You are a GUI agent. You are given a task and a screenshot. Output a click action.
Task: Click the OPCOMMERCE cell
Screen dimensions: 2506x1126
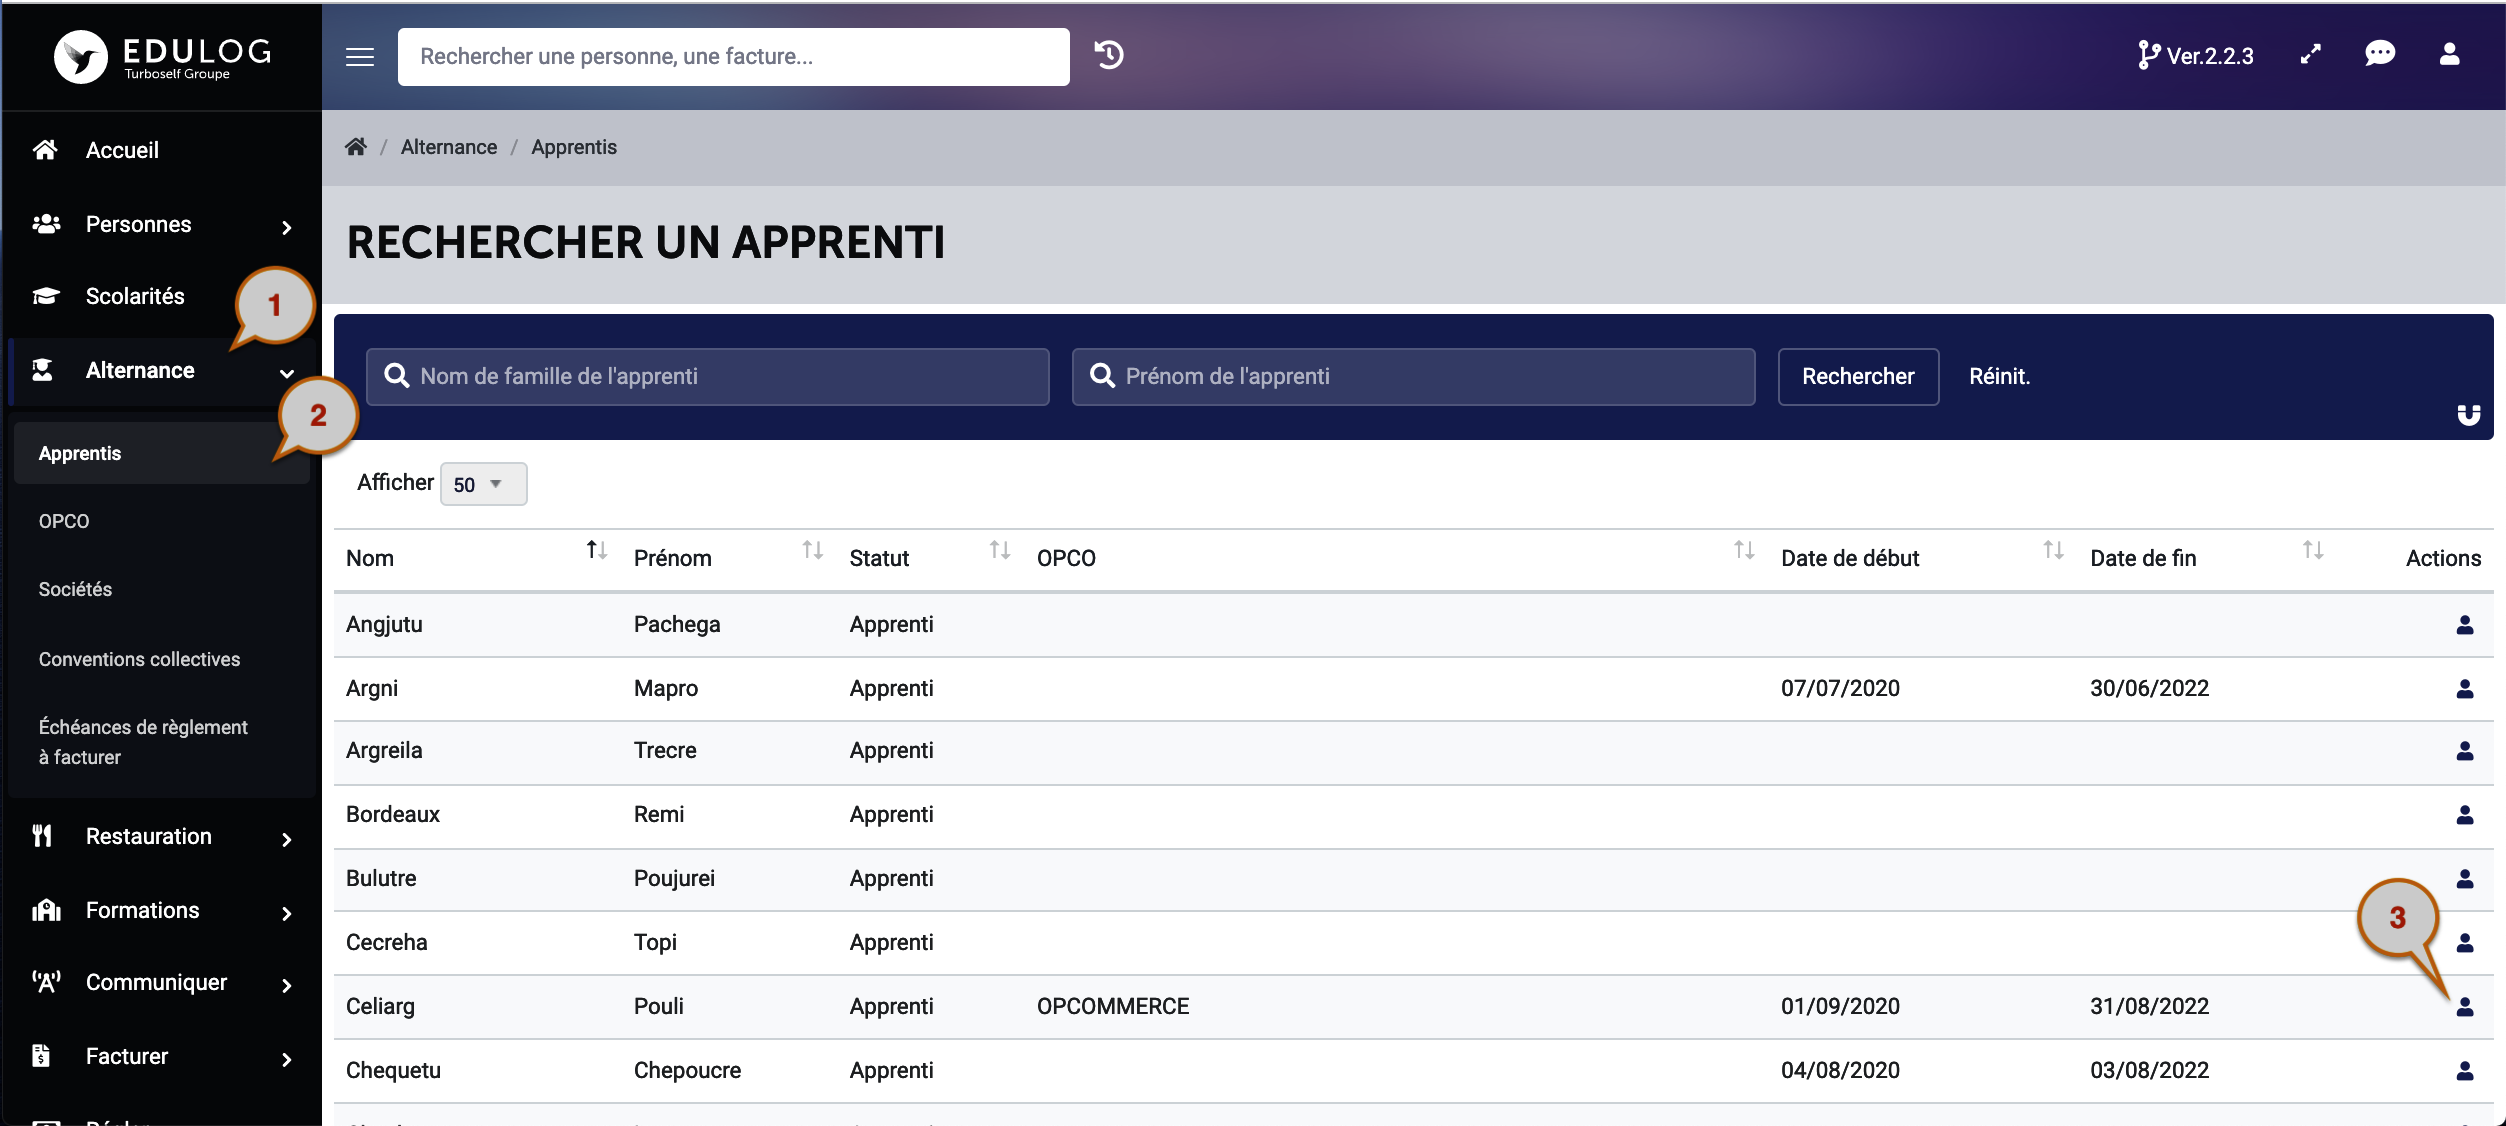coord(1113,1006)
